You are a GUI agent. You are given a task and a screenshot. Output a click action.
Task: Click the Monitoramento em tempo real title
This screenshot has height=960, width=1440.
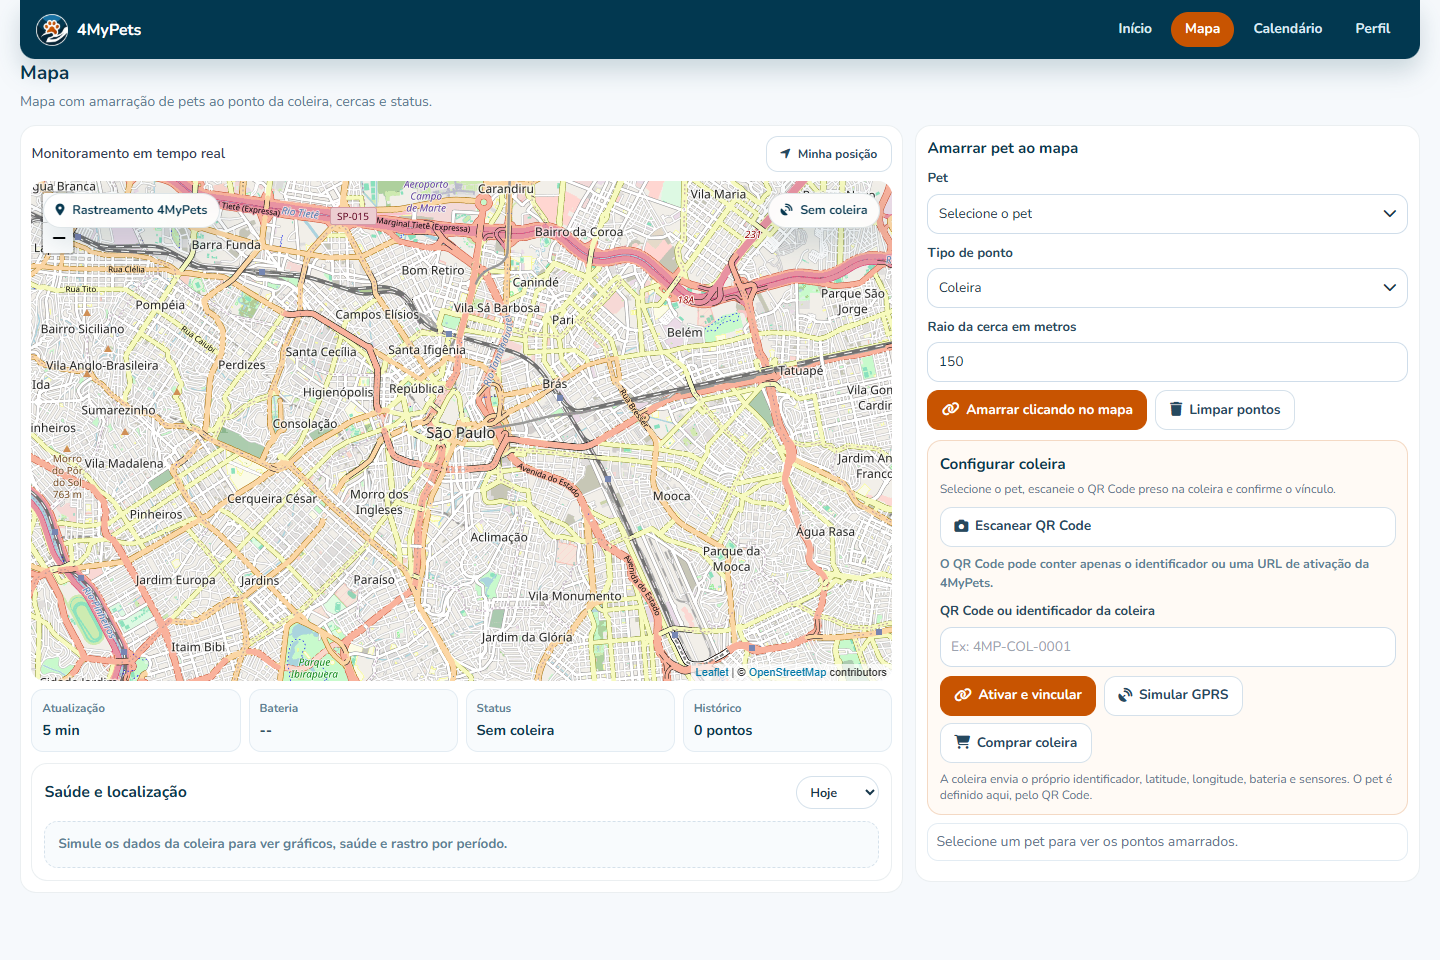(x=129, y=154)
